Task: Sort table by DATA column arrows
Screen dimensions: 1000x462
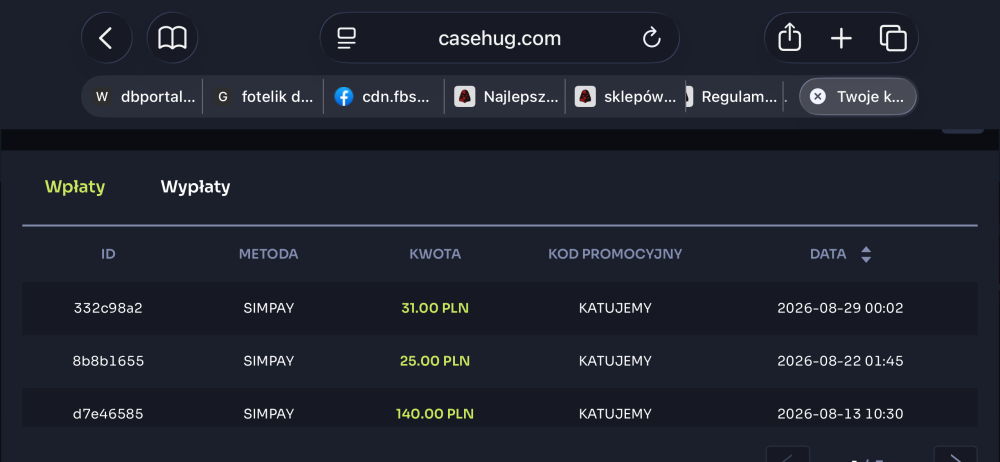Action: tap(865, 255)
